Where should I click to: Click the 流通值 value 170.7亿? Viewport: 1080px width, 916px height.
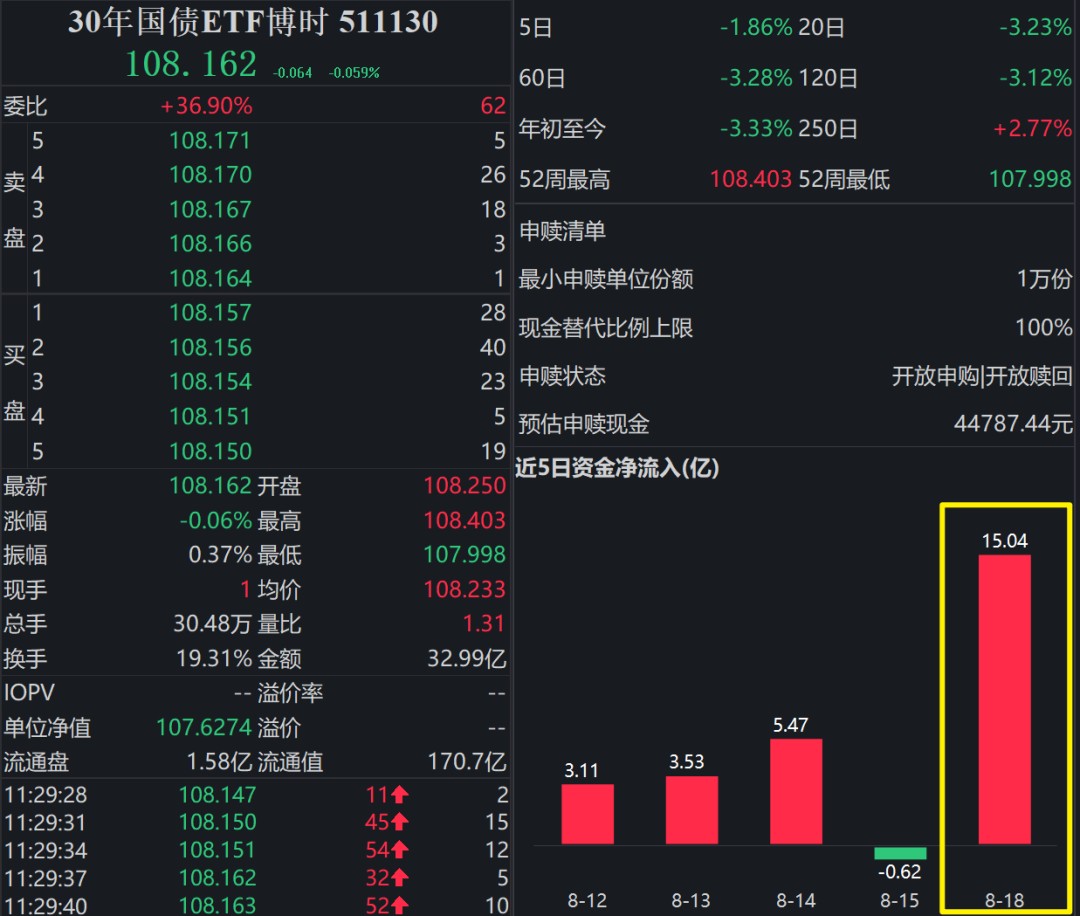coord(467,762)
